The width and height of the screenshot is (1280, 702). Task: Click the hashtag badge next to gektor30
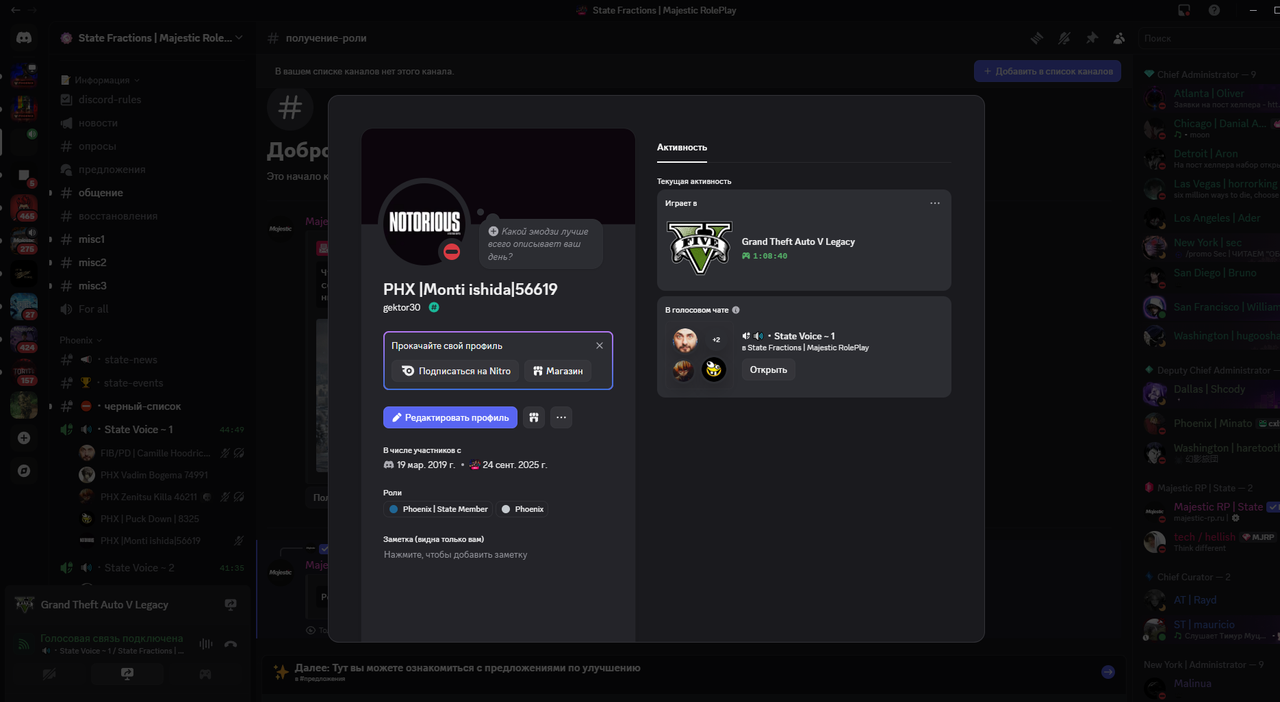[x=434, y=307]
